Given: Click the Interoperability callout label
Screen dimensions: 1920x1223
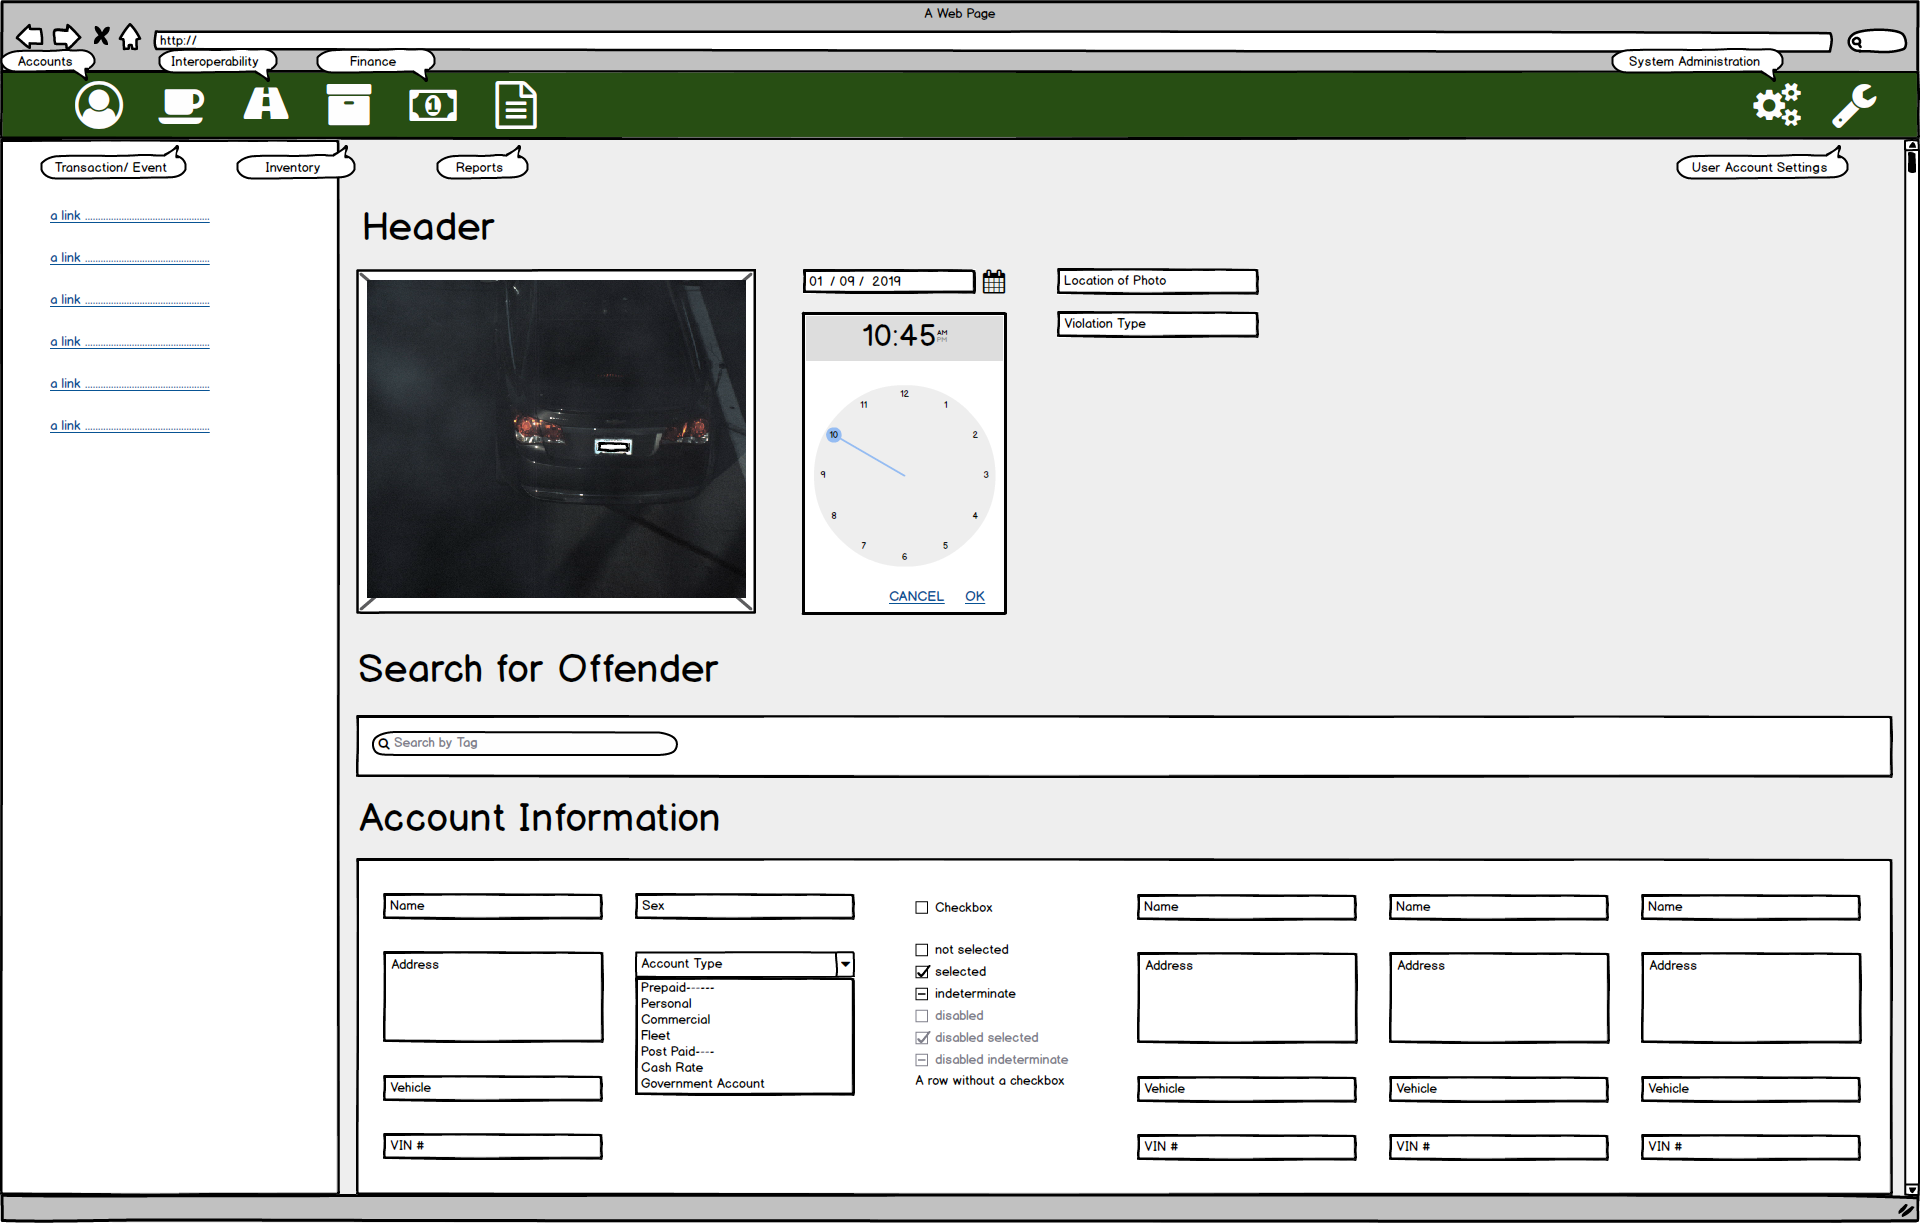Looking at the screenshot, I should [215, 61].
